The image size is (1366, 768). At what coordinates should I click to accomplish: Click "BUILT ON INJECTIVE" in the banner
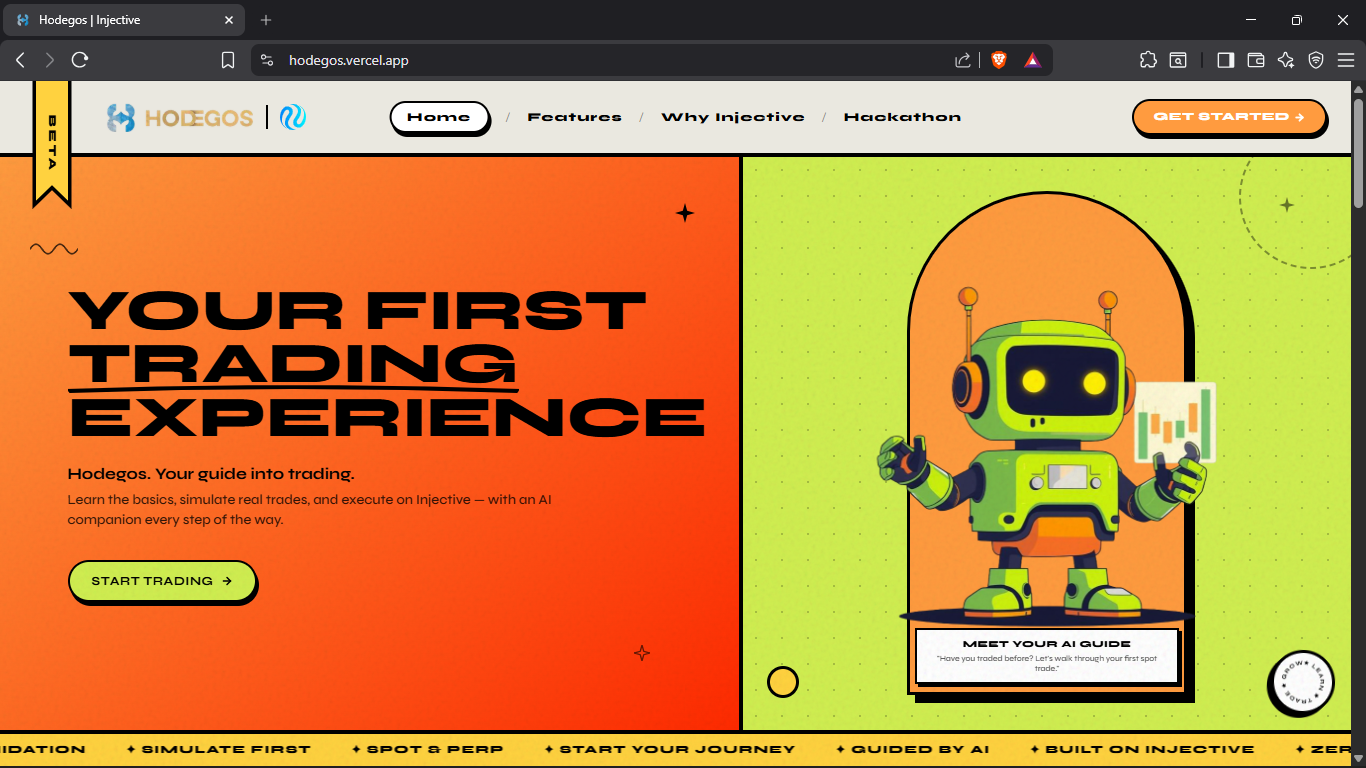coord(1149,749)
